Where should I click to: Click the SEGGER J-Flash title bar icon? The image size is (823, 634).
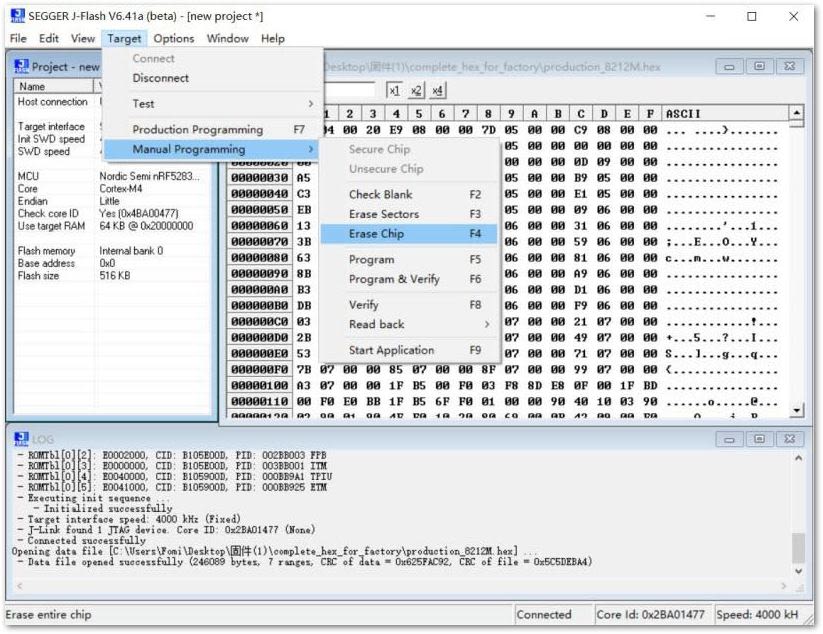click(17, 16)
